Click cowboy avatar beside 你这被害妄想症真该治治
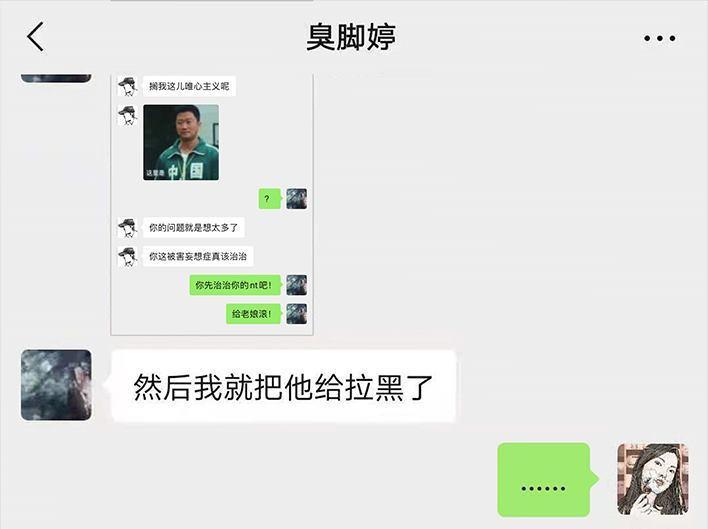 [128, 256]
